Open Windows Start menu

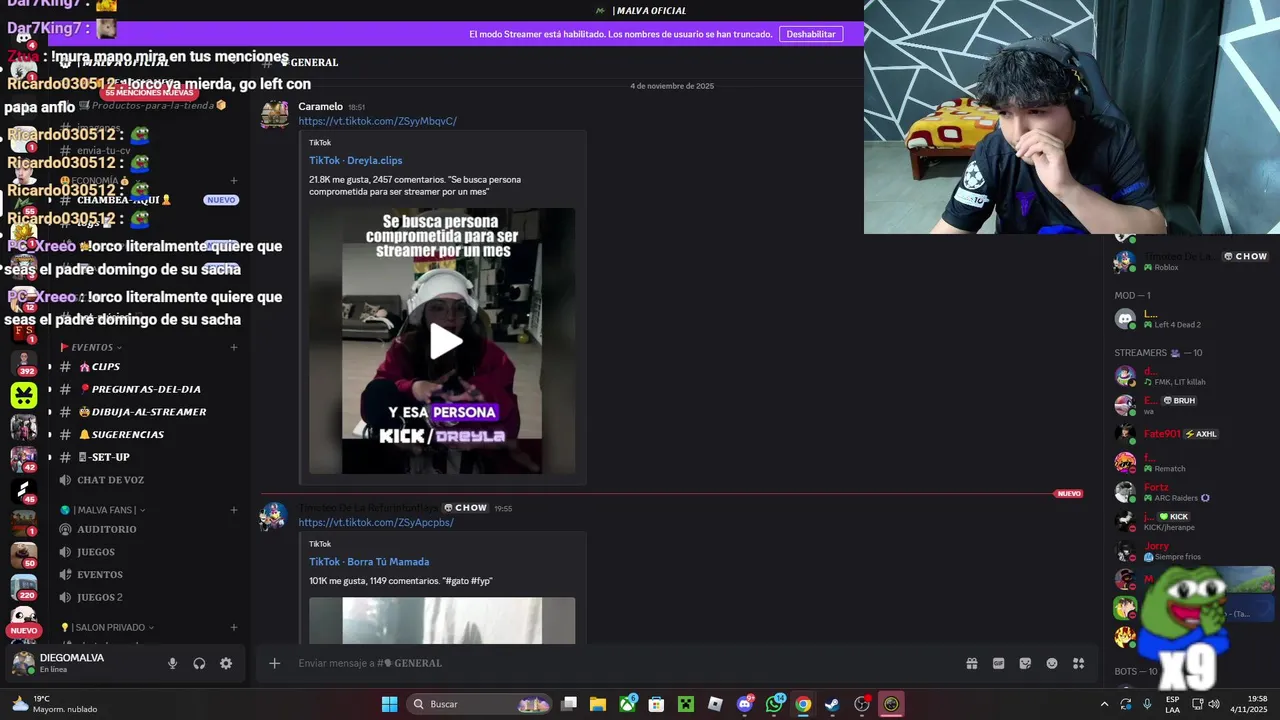coord(389,704)
